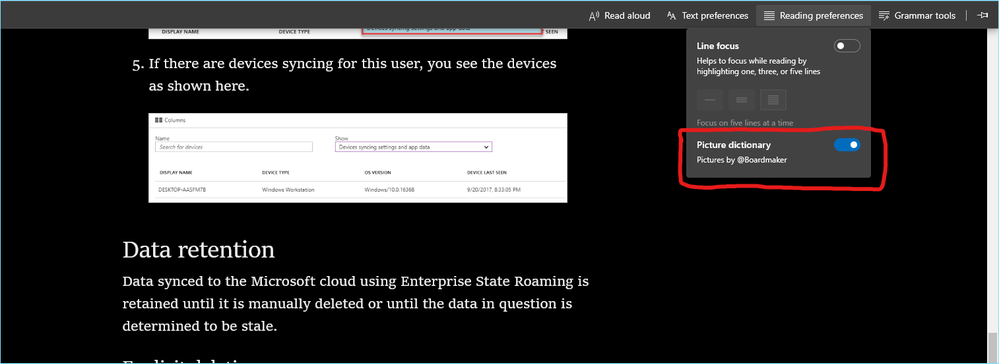Open Grammar tools
The height and width of the screenshot is (364, 999).
click(x=916, y=15)
